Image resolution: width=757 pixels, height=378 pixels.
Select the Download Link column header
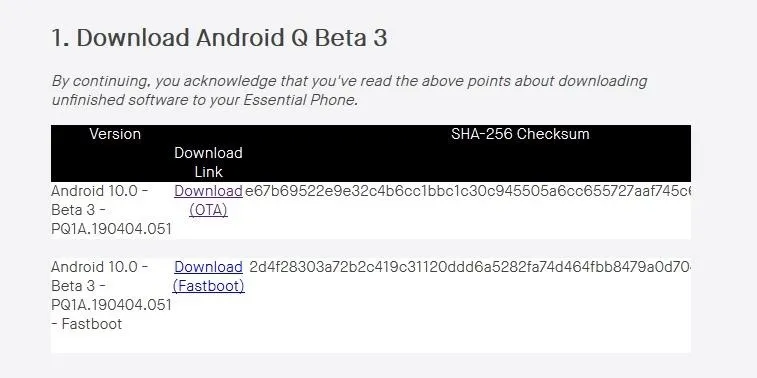[208, 162]
